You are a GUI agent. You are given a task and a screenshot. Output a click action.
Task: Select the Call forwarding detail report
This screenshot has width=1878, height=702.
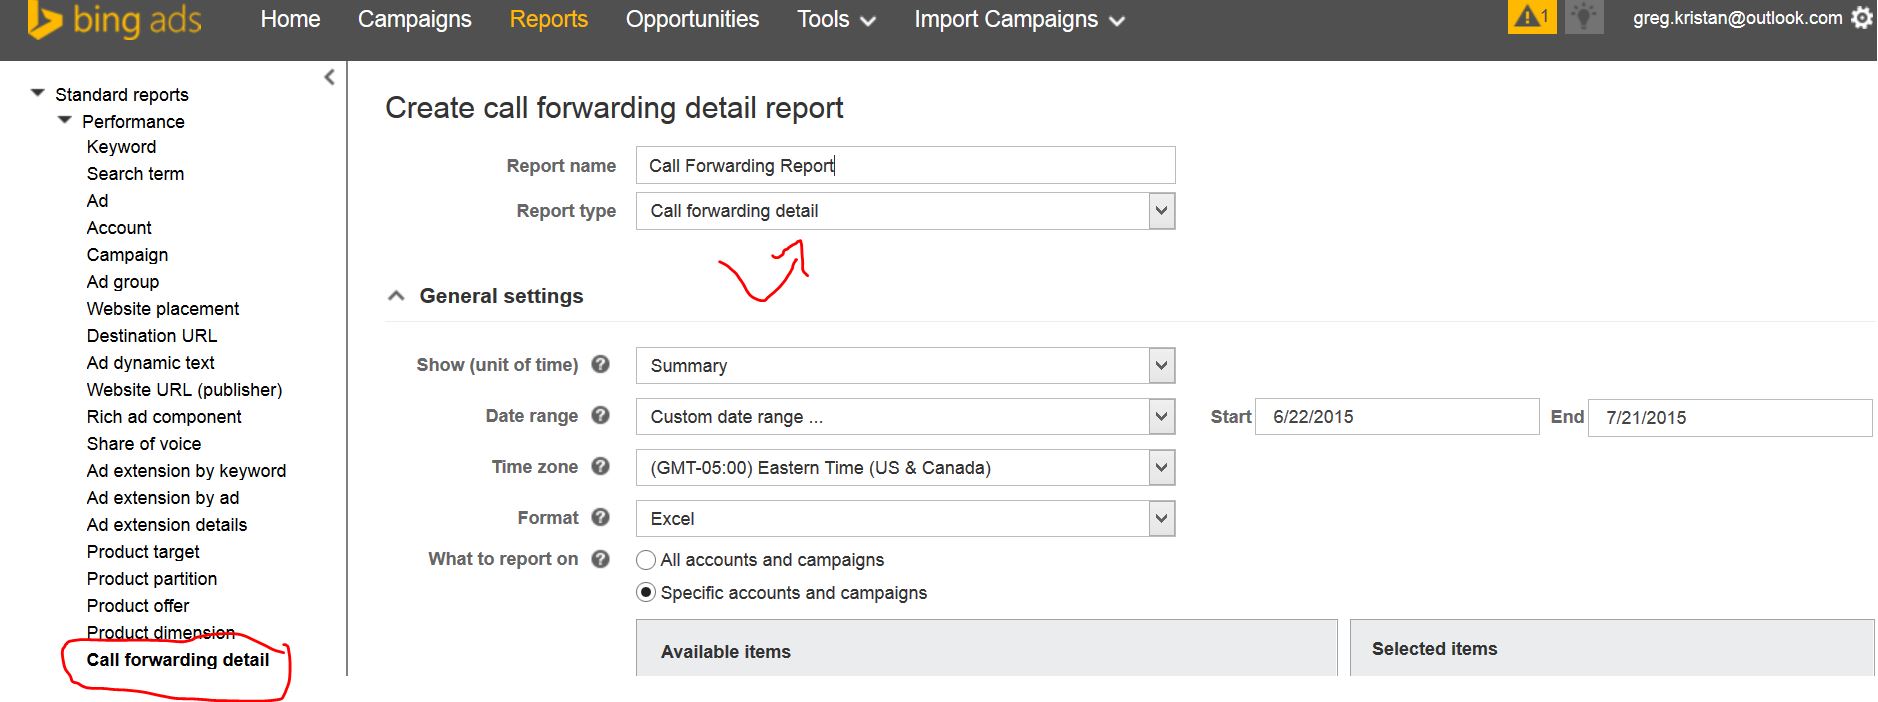[178, 660]
